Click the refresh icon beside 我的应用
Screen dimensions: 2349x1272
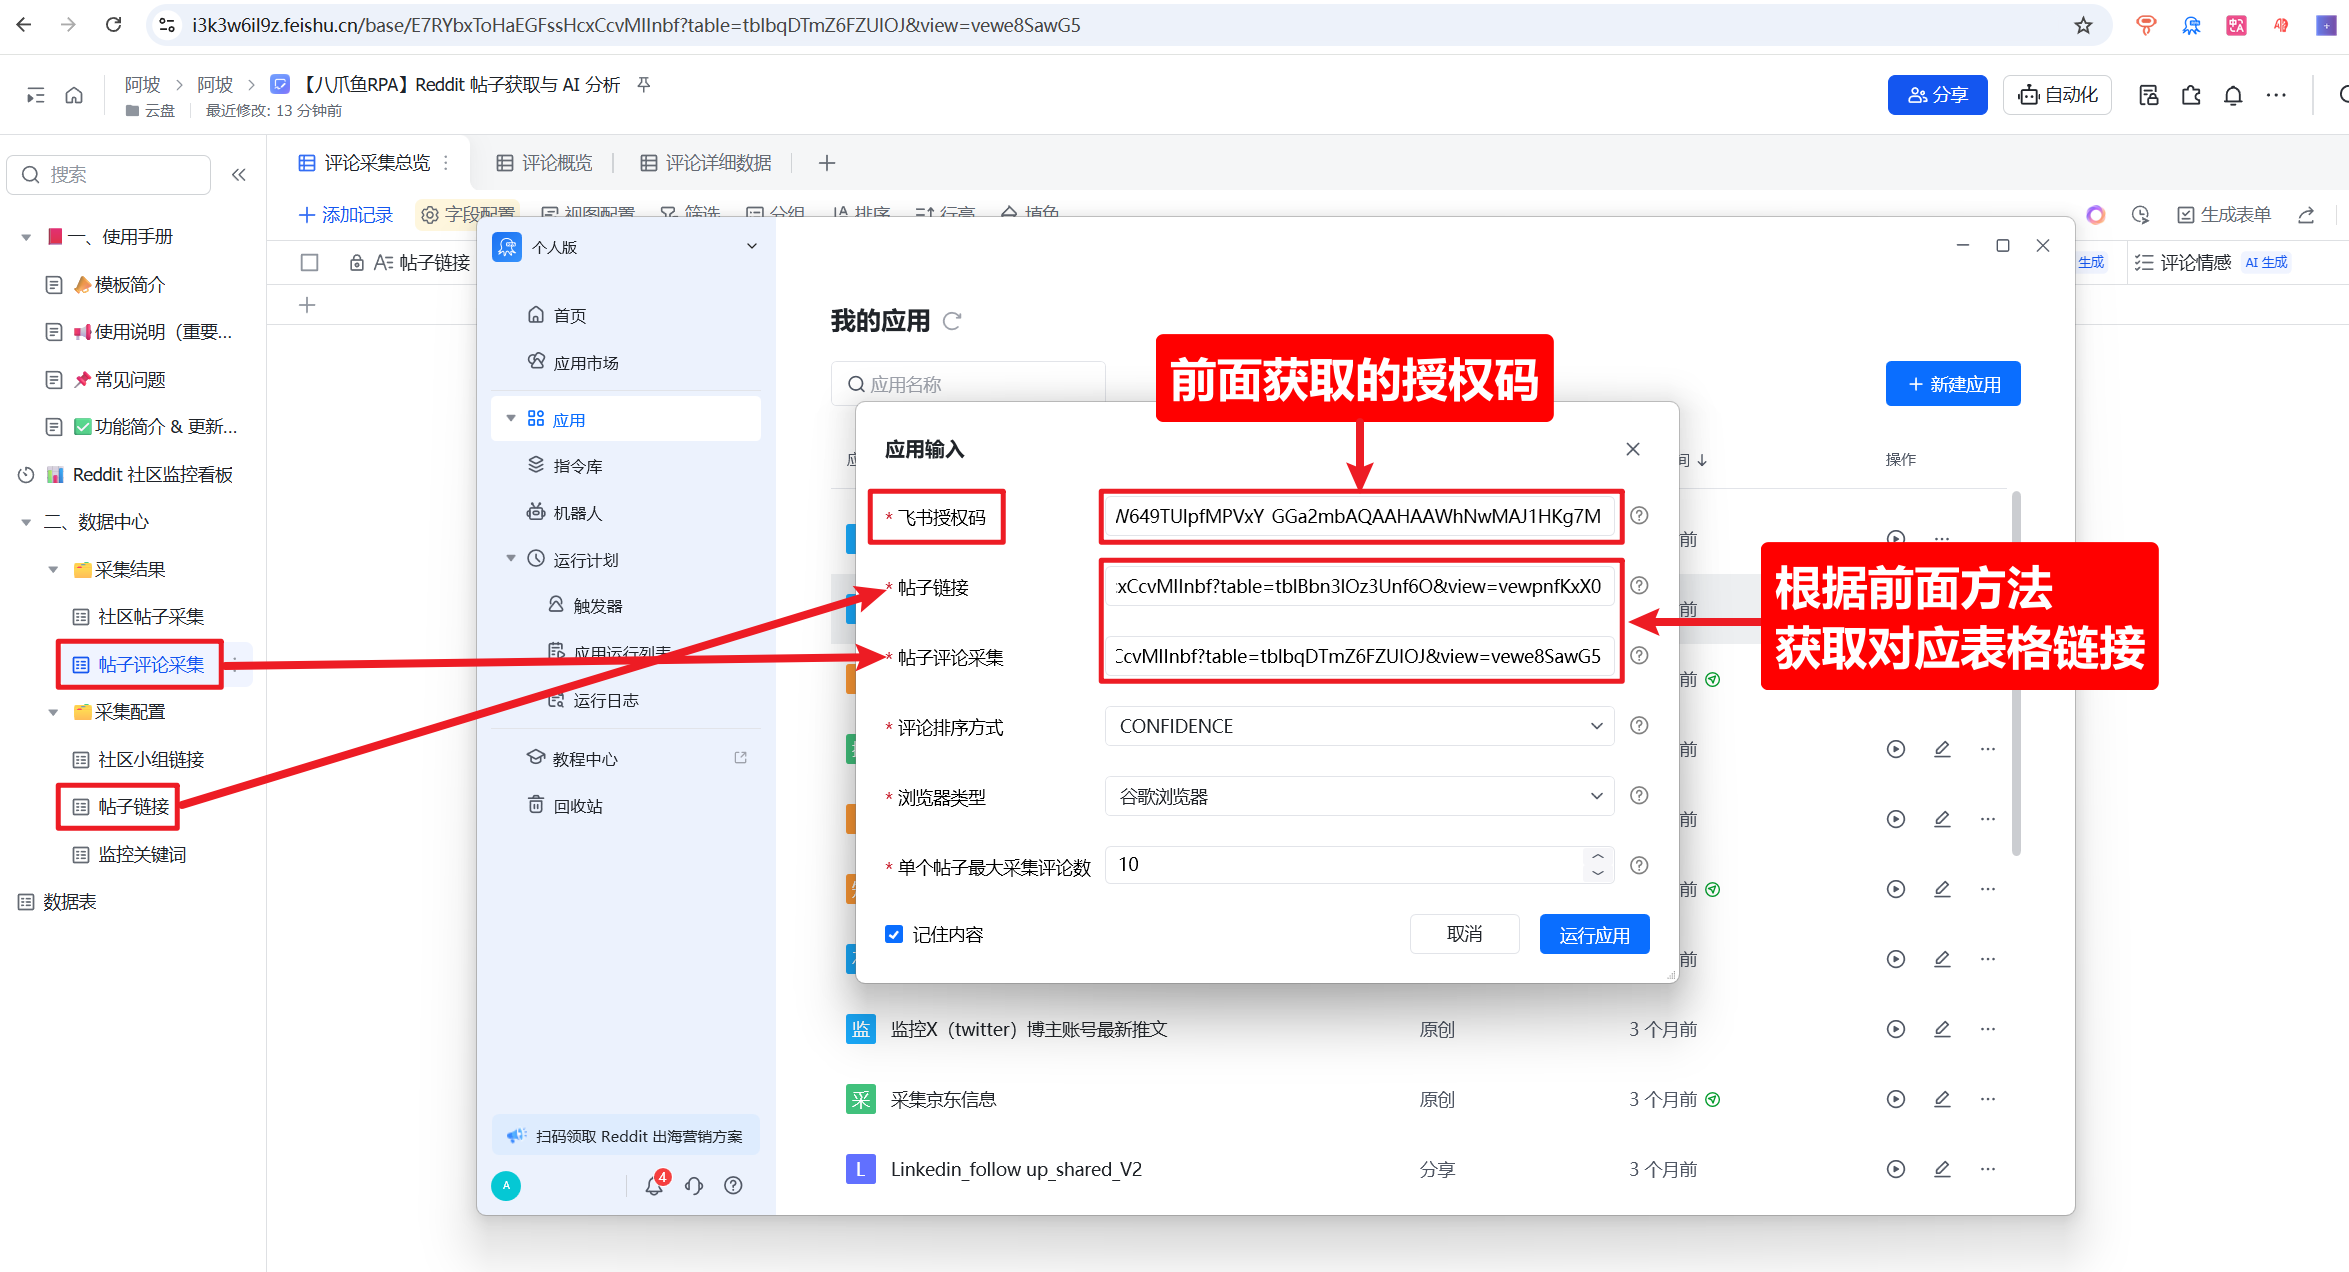click(952, 321)
